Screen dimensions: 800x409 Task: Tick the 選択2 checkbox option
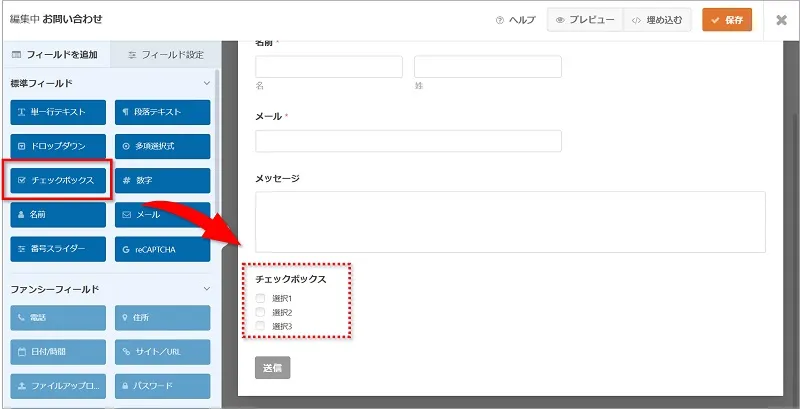pos(261,313)
